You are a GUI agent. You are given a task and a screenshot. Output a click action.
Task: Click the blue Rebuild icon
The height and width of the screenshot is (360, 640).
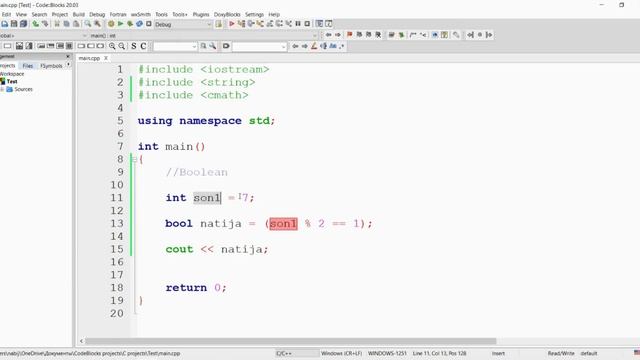pyautogui.click(x=139, y=24)
